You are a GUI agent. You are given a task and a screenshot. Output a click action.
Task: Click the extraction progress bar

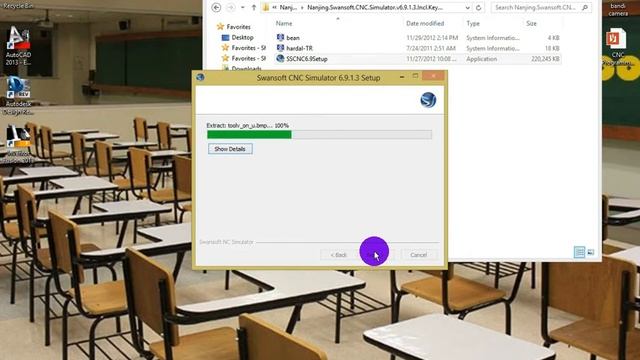[319, 135]
